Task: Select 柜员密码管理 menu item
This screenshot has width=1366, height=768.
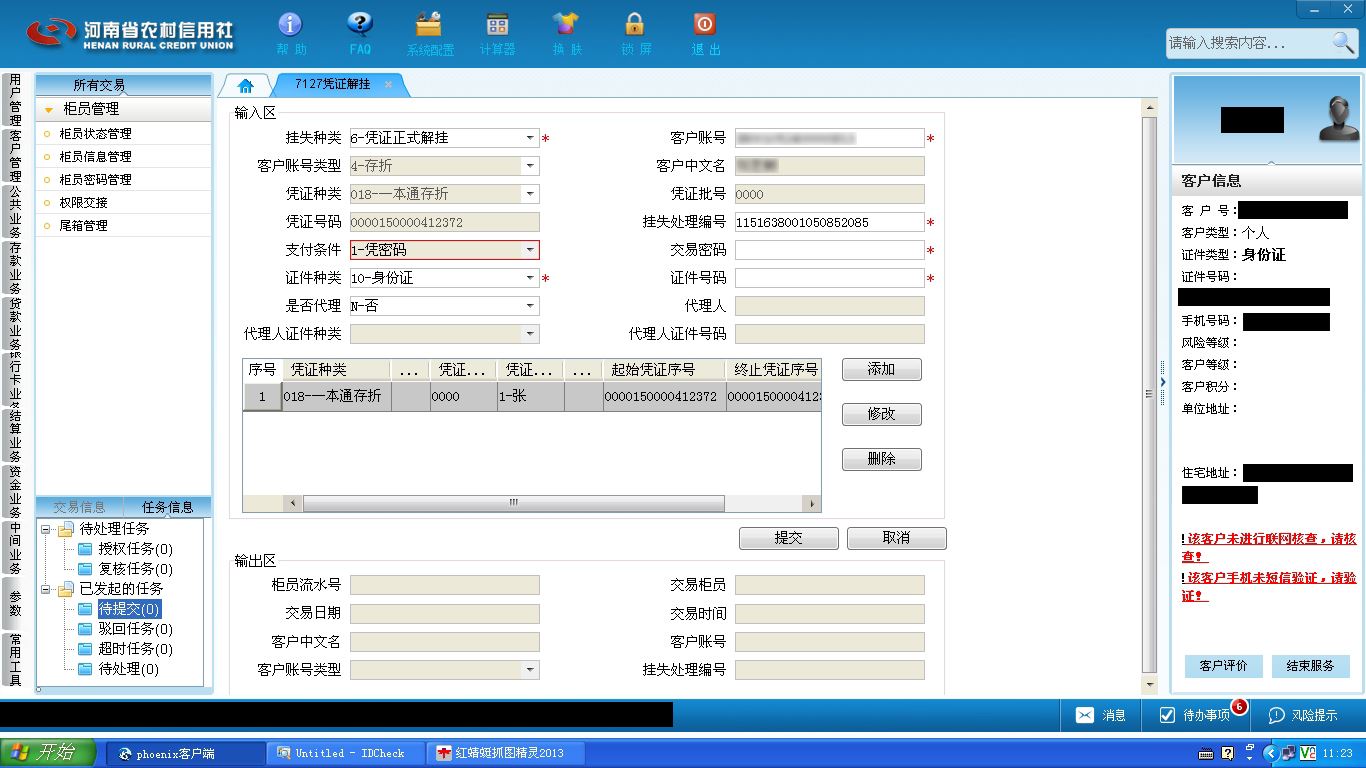Action: [x=95, y=180]
